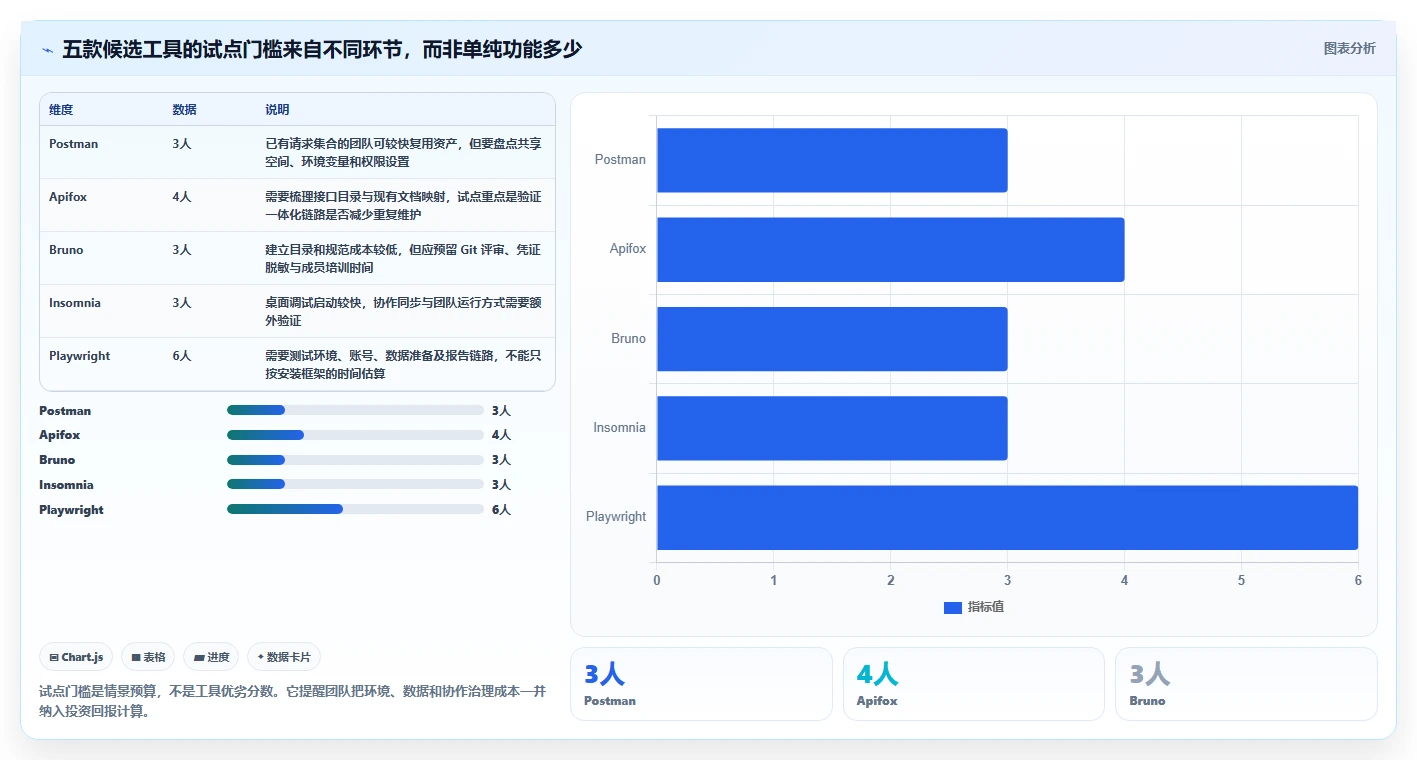Image resolution: width=1417 pixels, height=760 pixels.
Task: Select the 数据卡片 tag chip
Action: click(x=284, y=657)
